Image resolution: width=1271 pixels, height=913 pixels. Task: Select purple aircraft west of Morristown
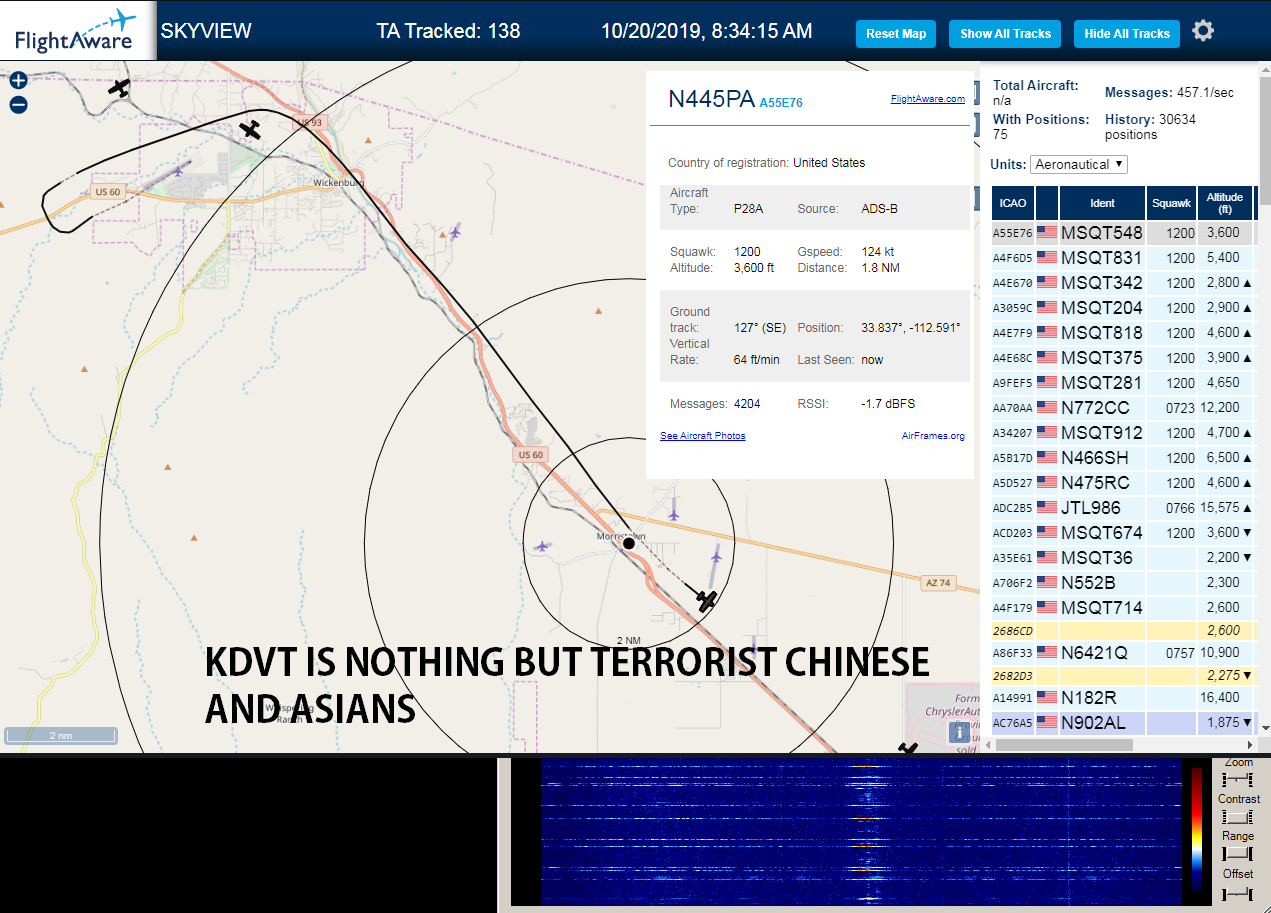[x=543, y=546]
